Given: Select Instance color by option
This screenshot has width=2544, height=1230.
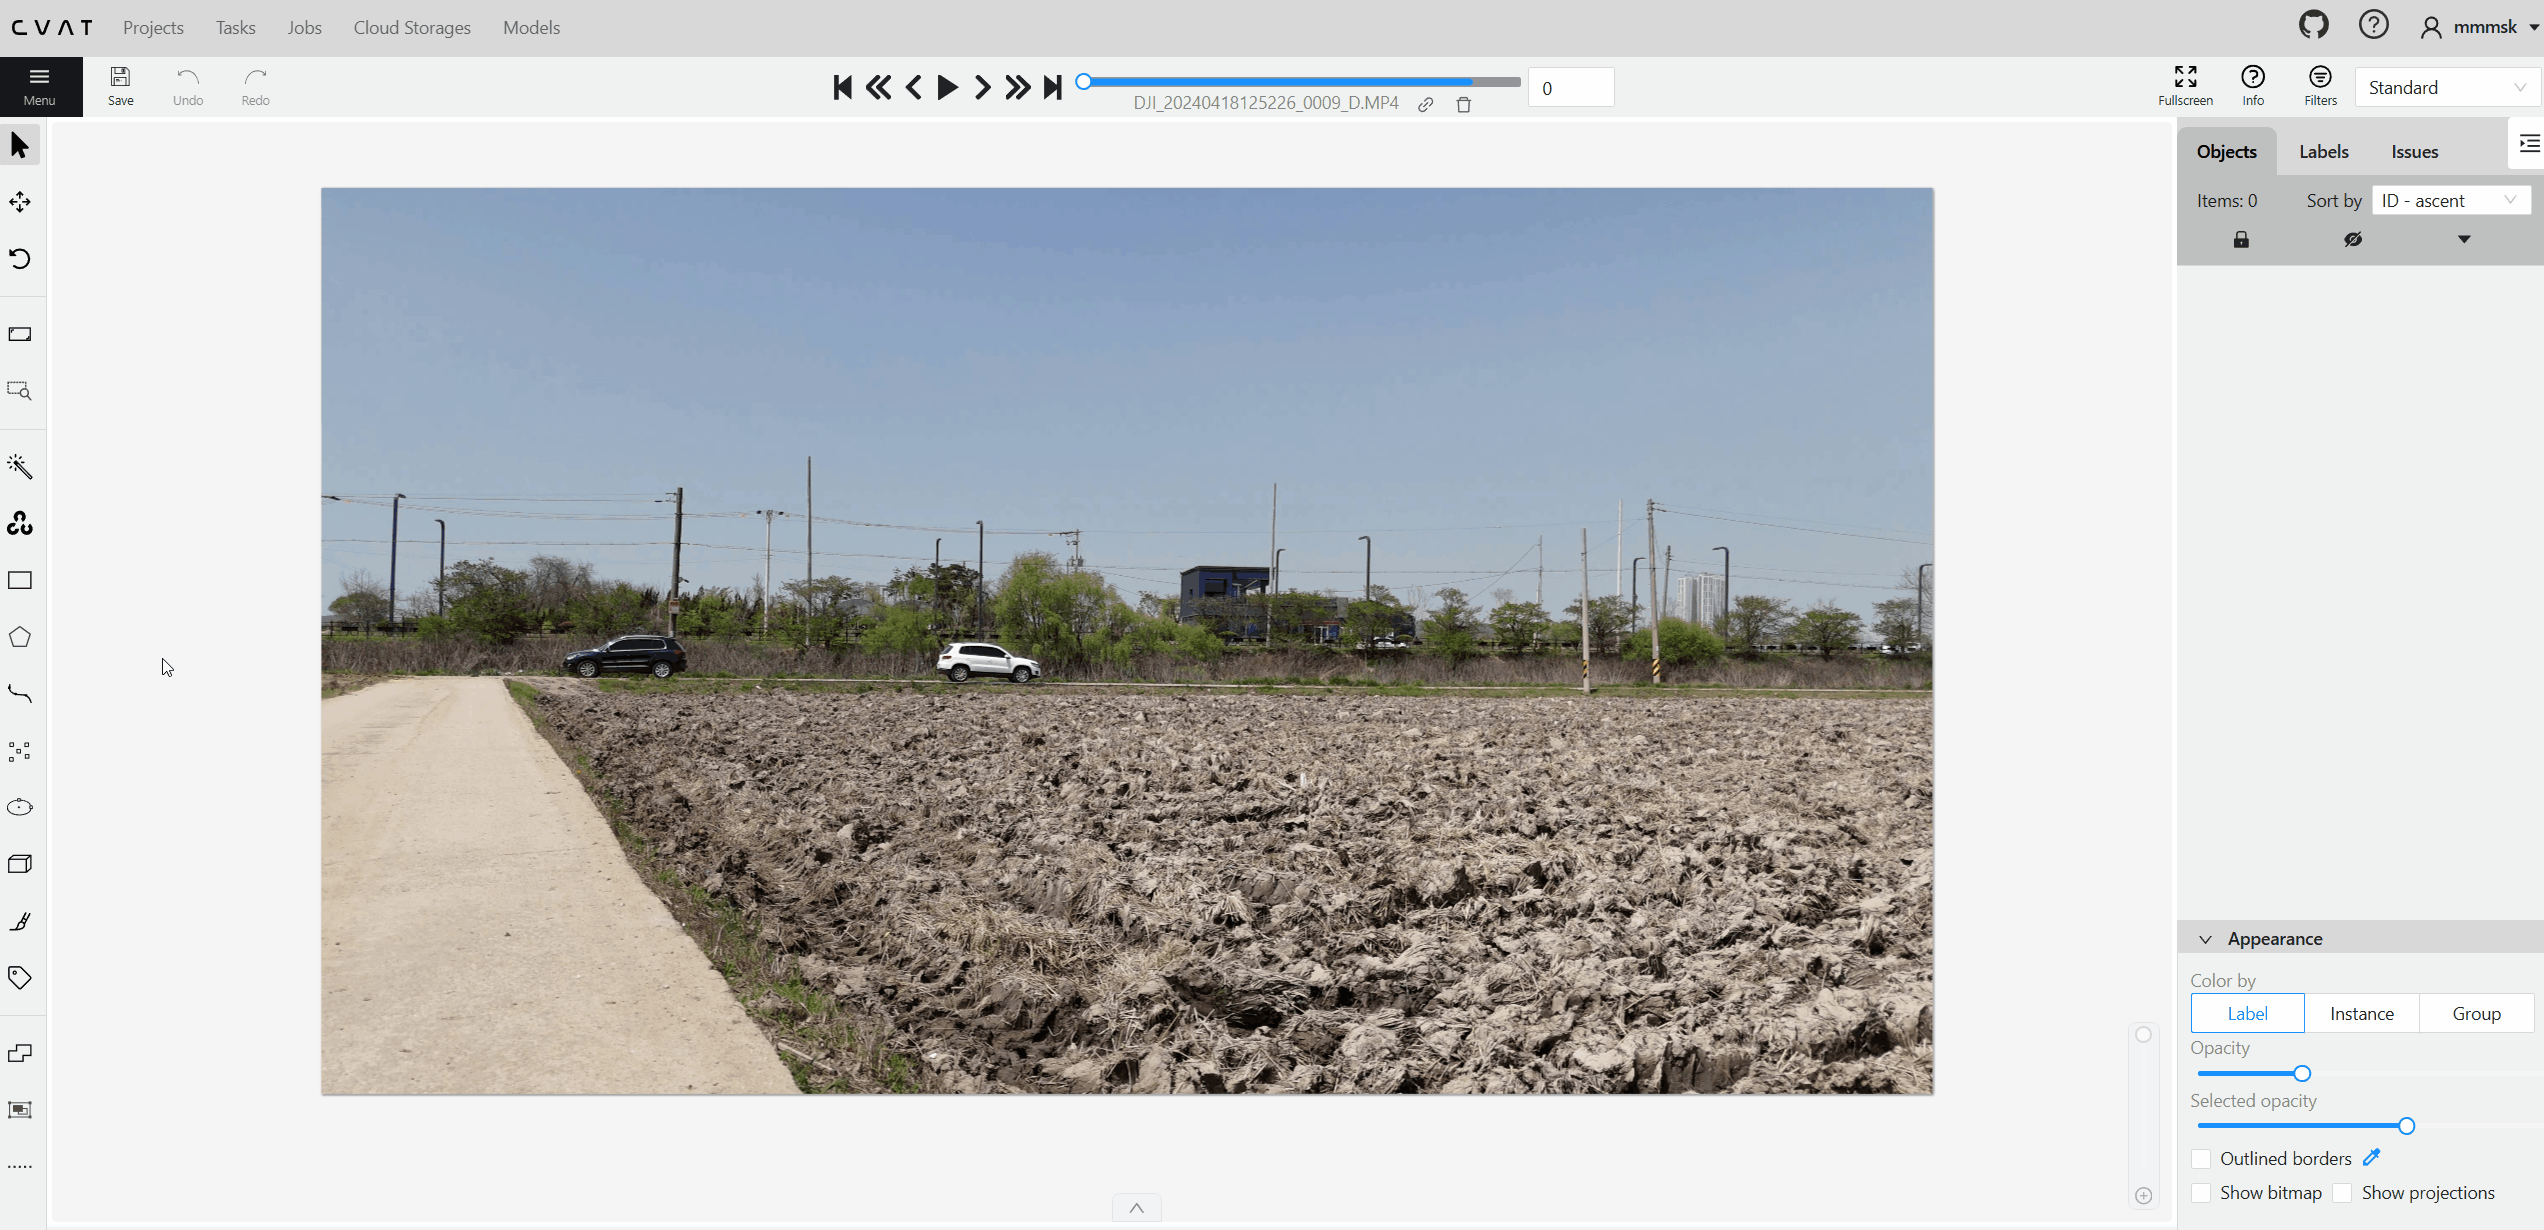Looking at the screenshot, I should [2361, 1013].
